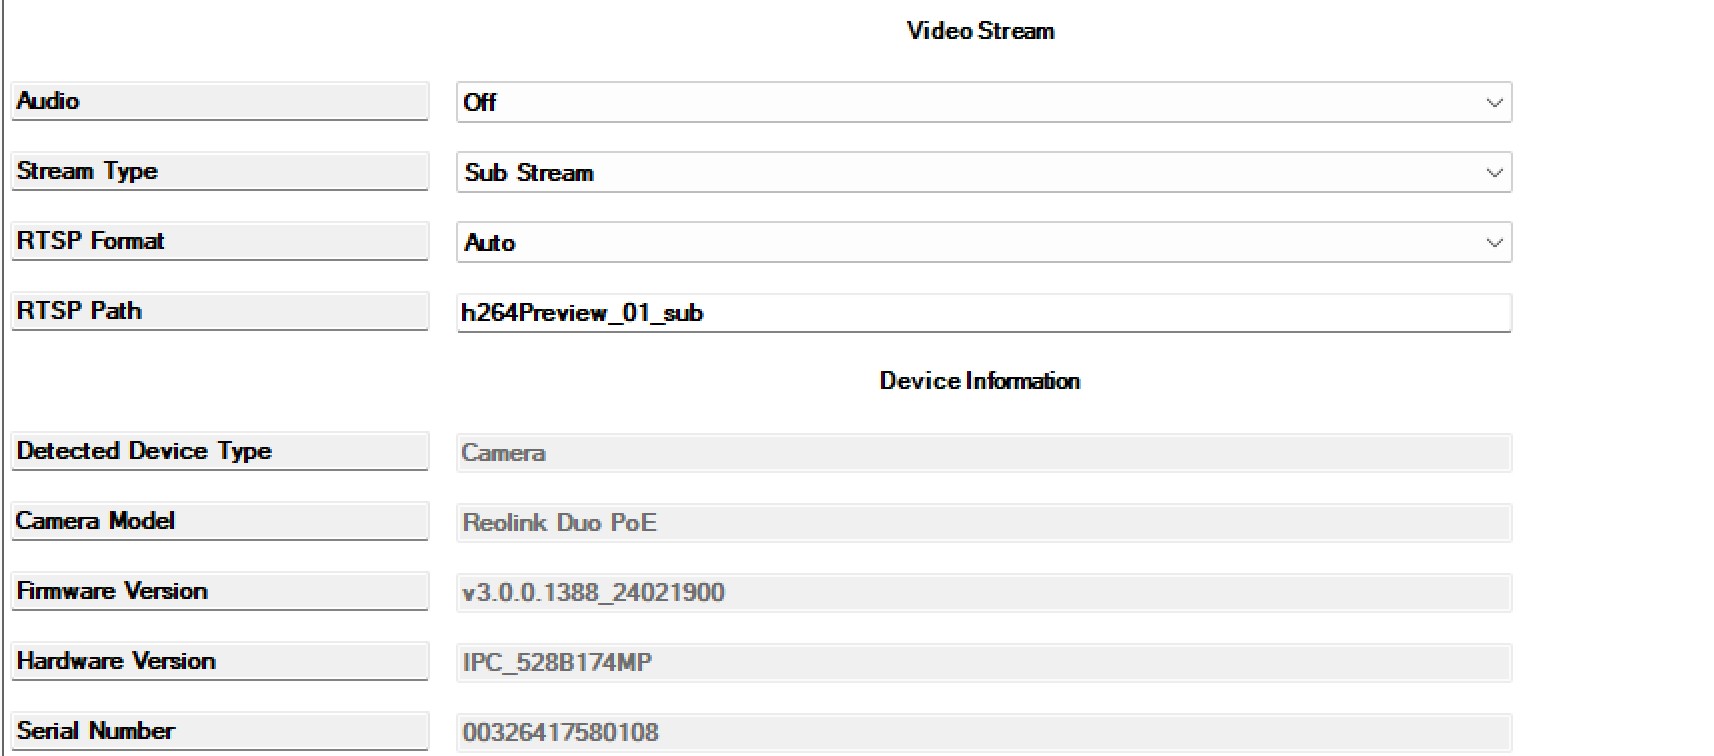Open the RTSP Format dropdown set to Auto
This screenshot has height=756, width=1714.
coord(983,242)
